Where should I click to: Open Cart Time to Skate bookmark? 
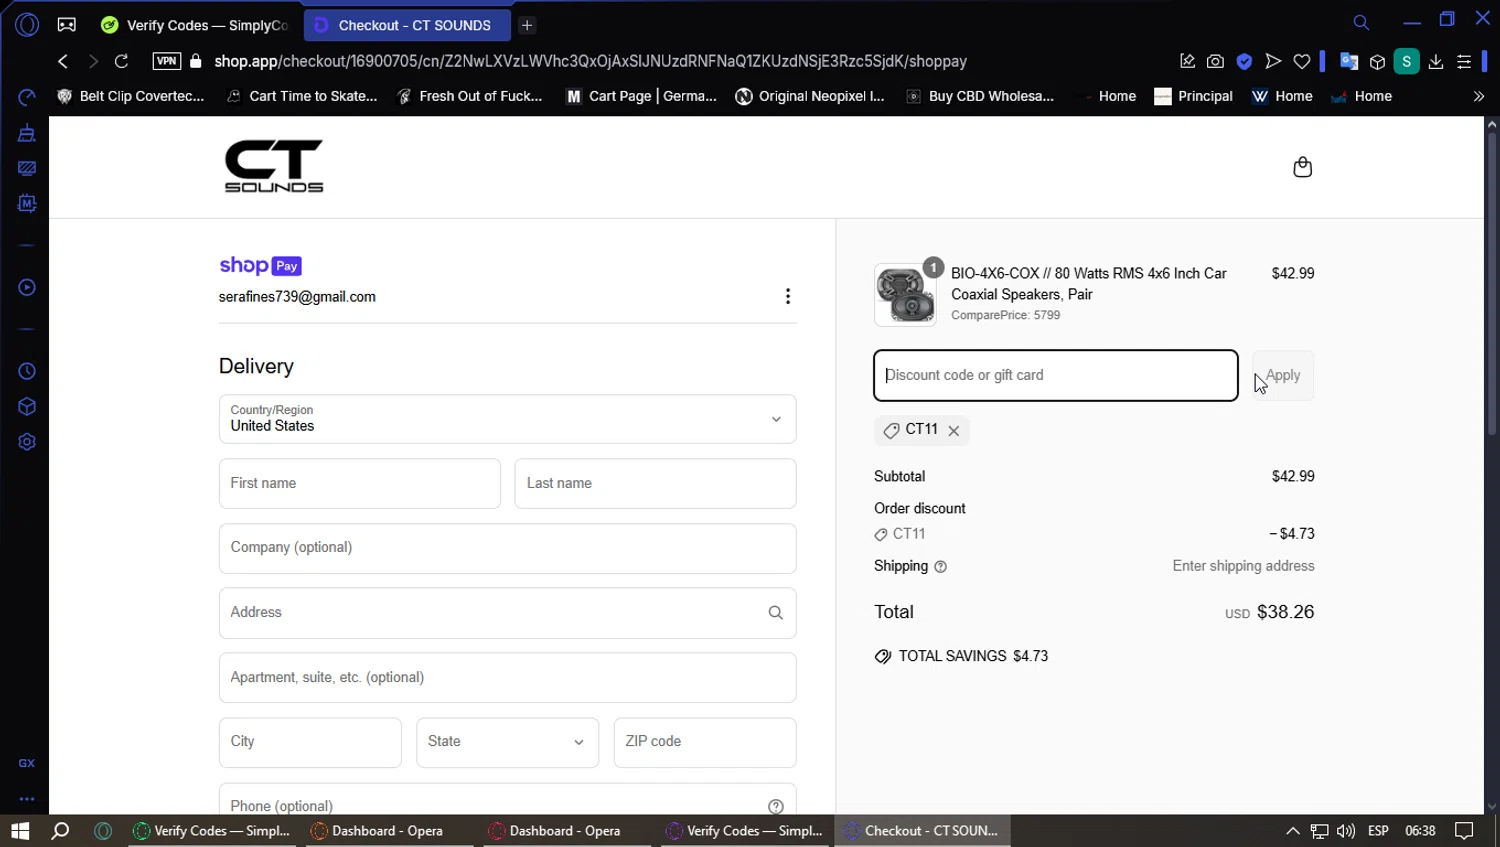302,96
